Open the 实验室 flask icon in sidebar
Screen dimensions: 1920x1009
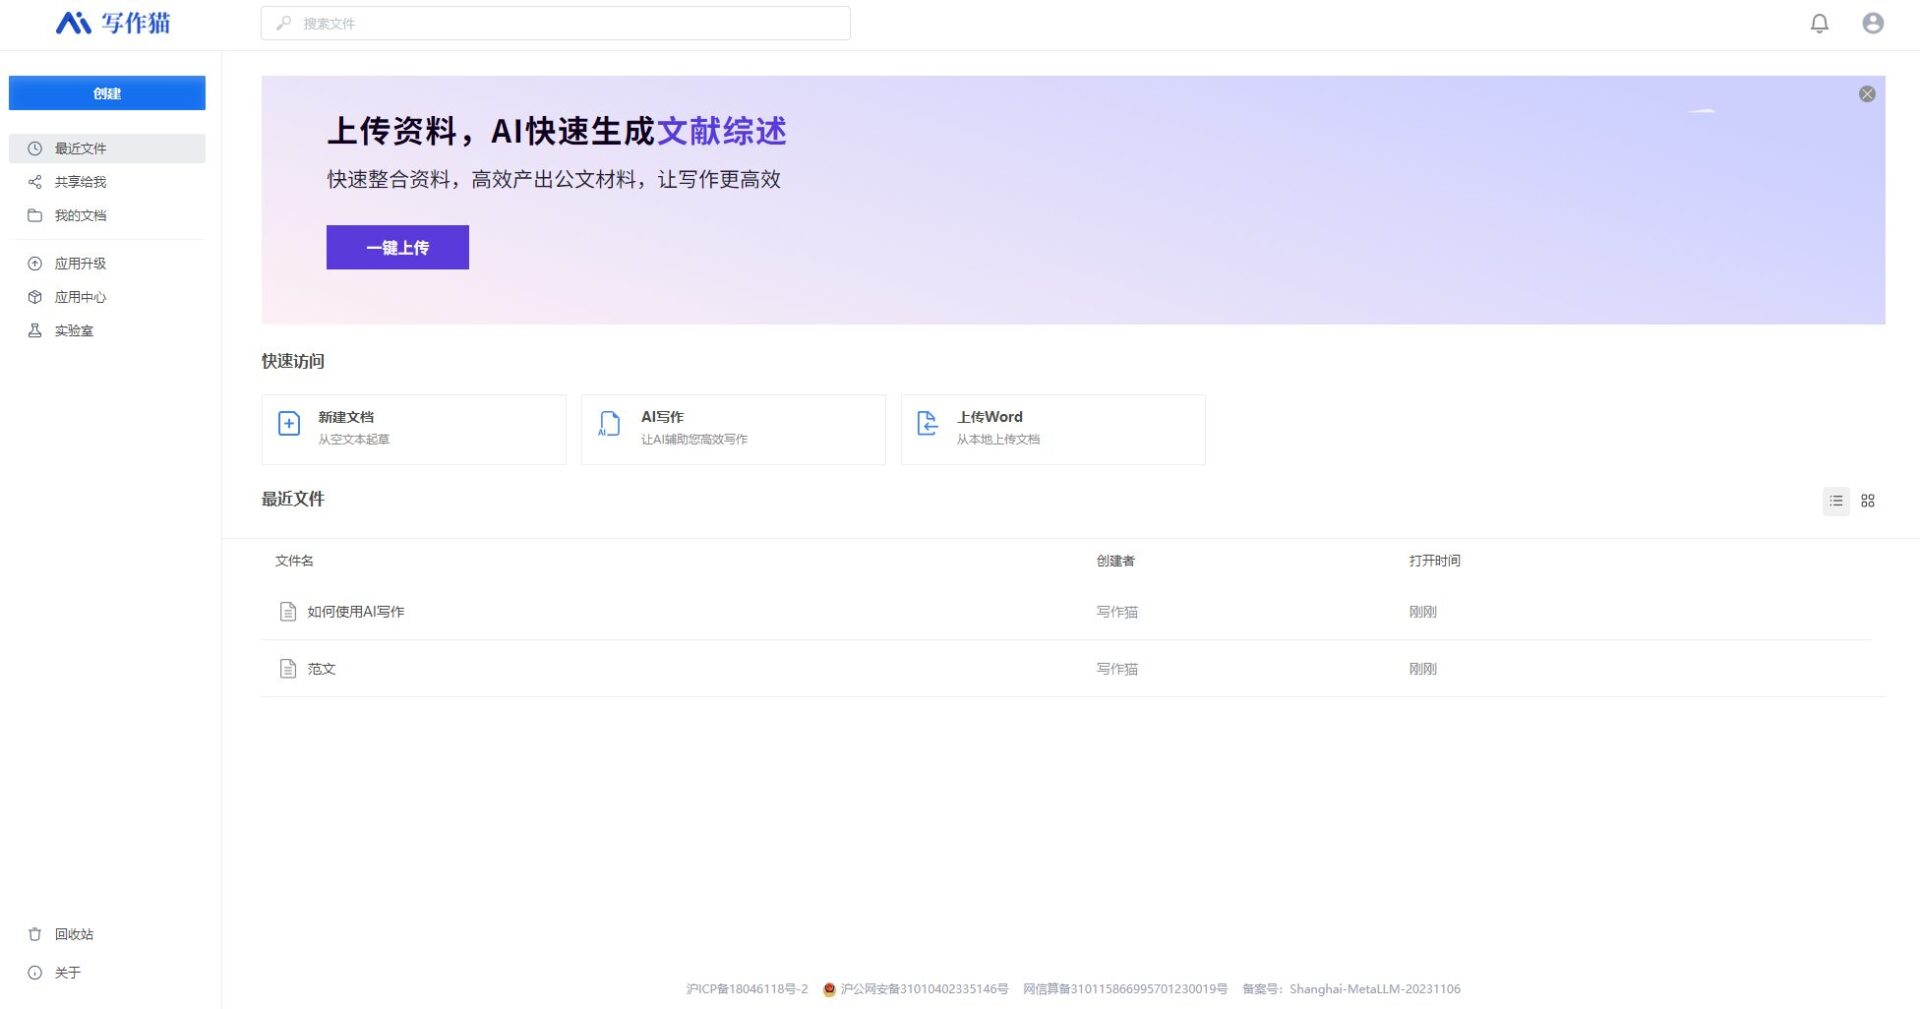(x=35, y=330)
